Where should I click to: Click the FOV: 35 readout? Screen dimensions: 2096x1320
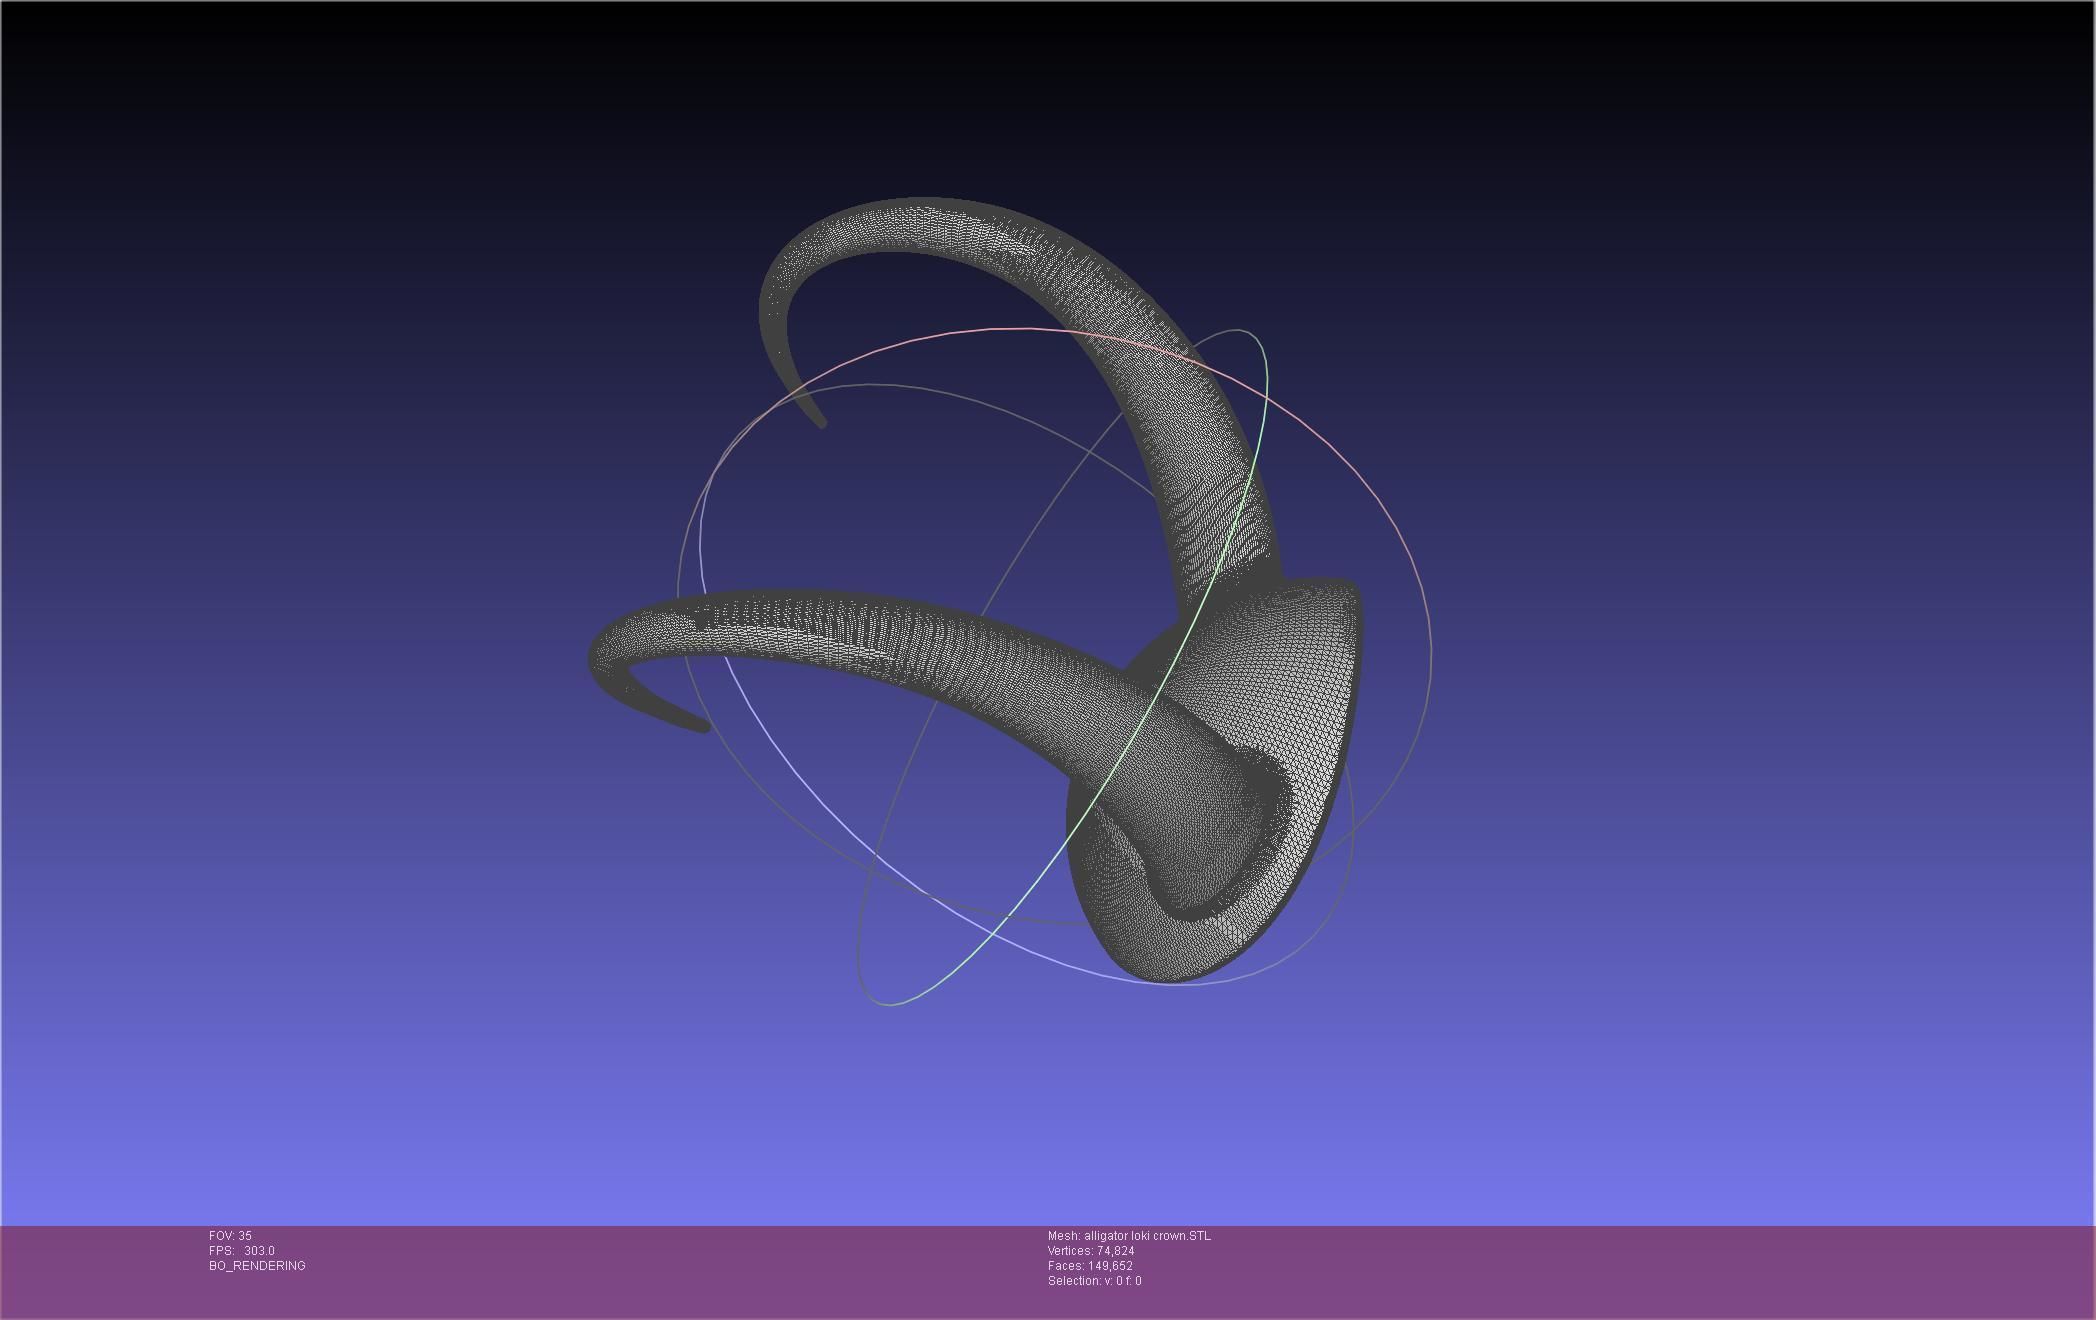230,1236
